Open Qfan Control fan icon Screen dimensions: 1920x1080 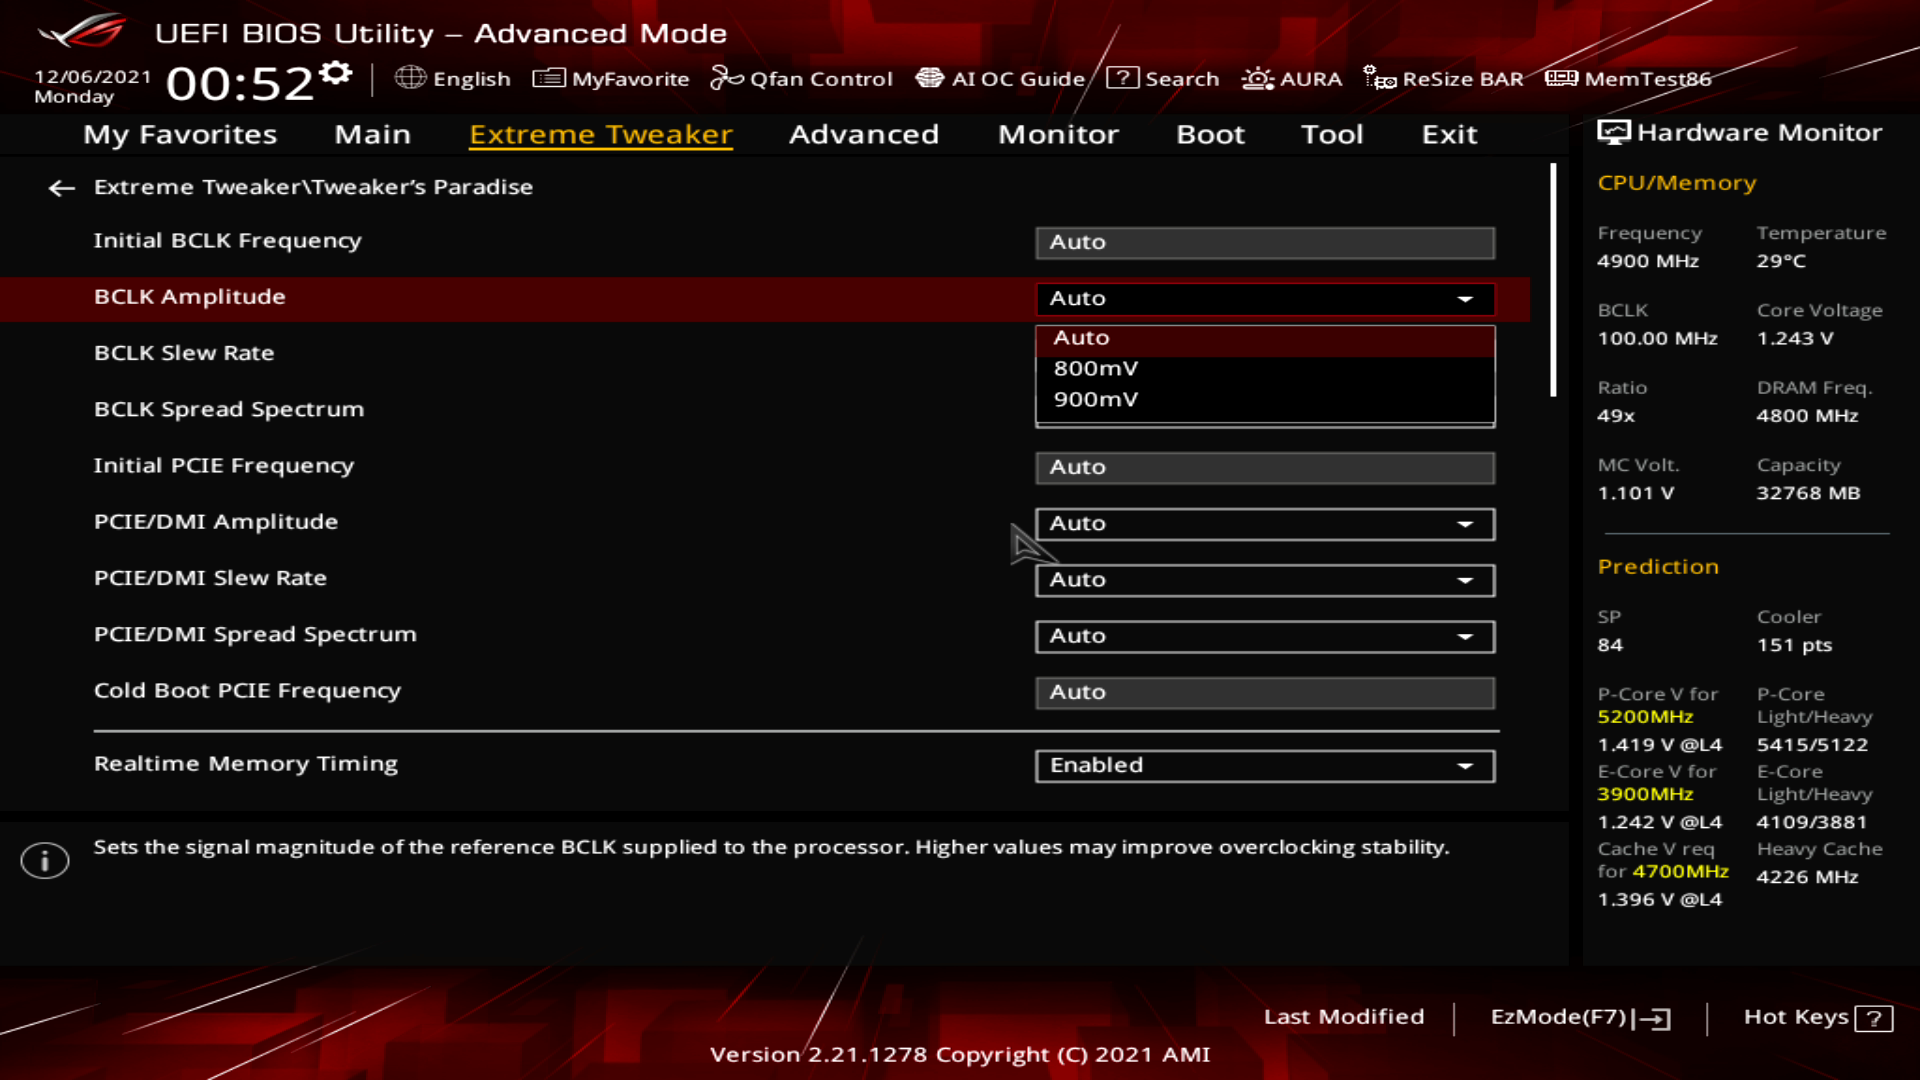(726, 78)
